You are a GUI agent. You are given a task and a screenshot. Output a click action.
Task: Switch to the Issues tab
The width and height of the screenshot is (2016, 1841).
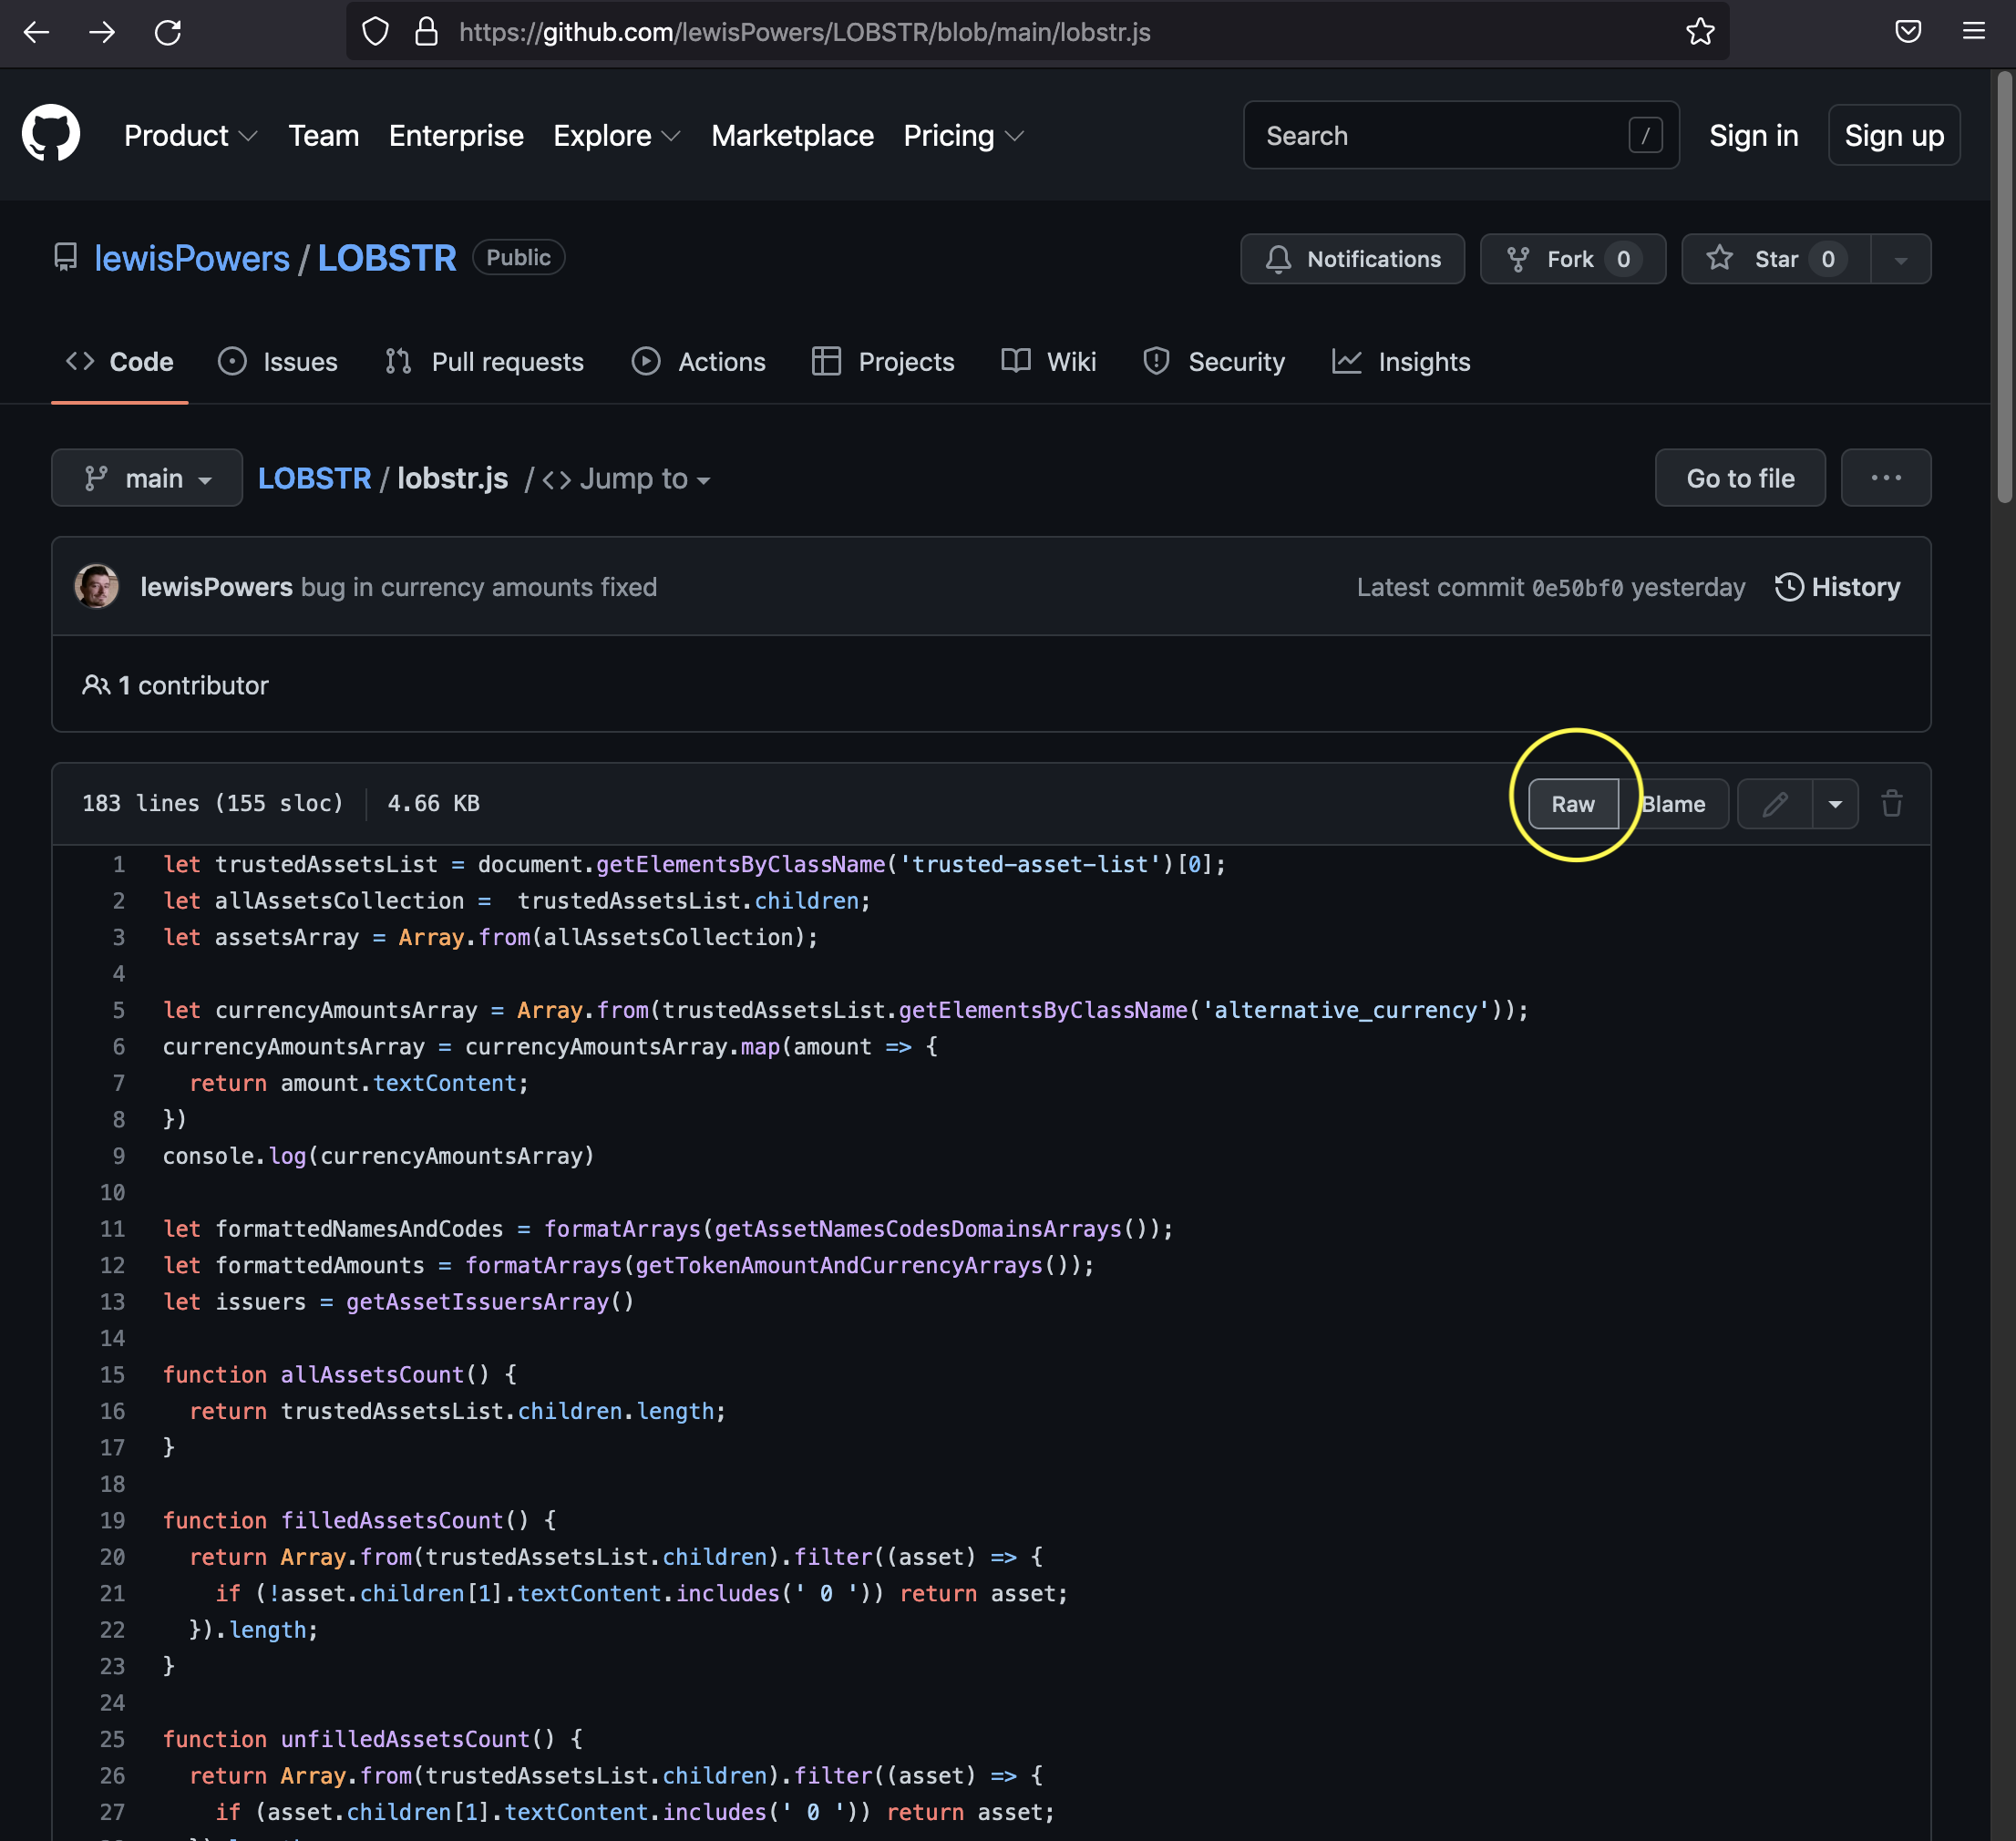click(278, 362)
